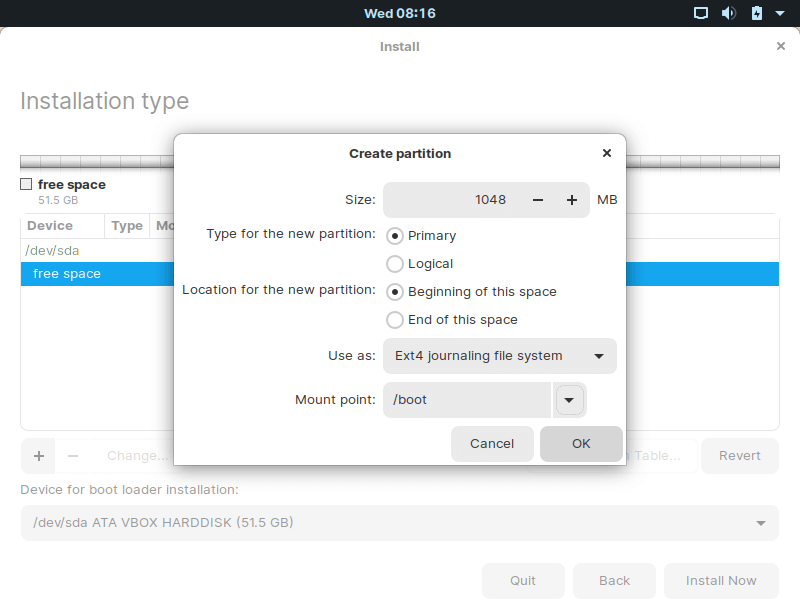Choose End of this space location

pos(395,320)
